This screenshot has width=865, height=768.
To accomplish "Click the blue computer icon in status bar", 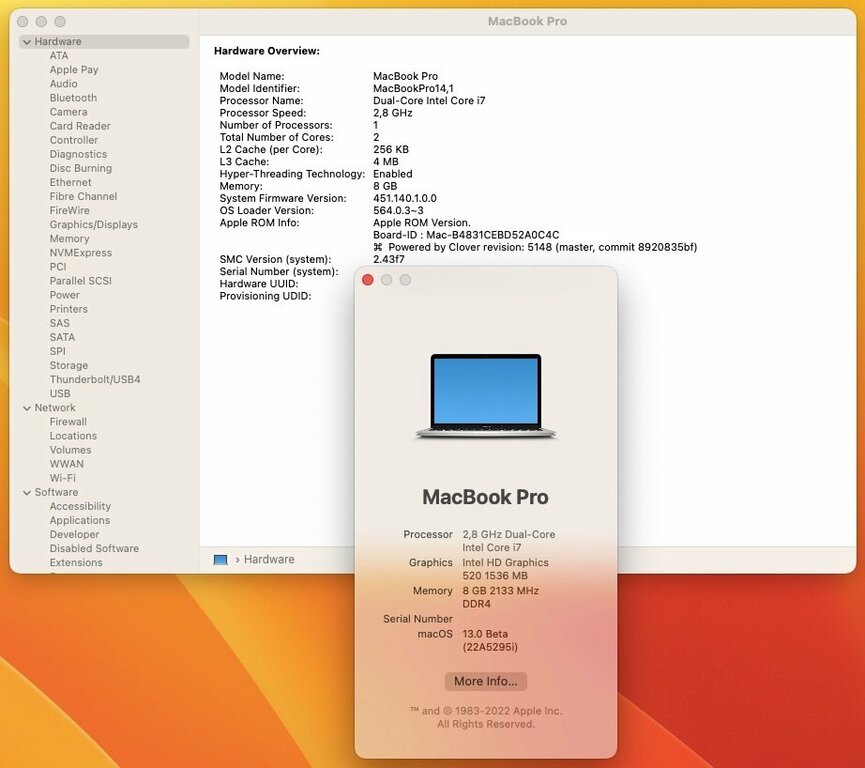I will [219, 560].
